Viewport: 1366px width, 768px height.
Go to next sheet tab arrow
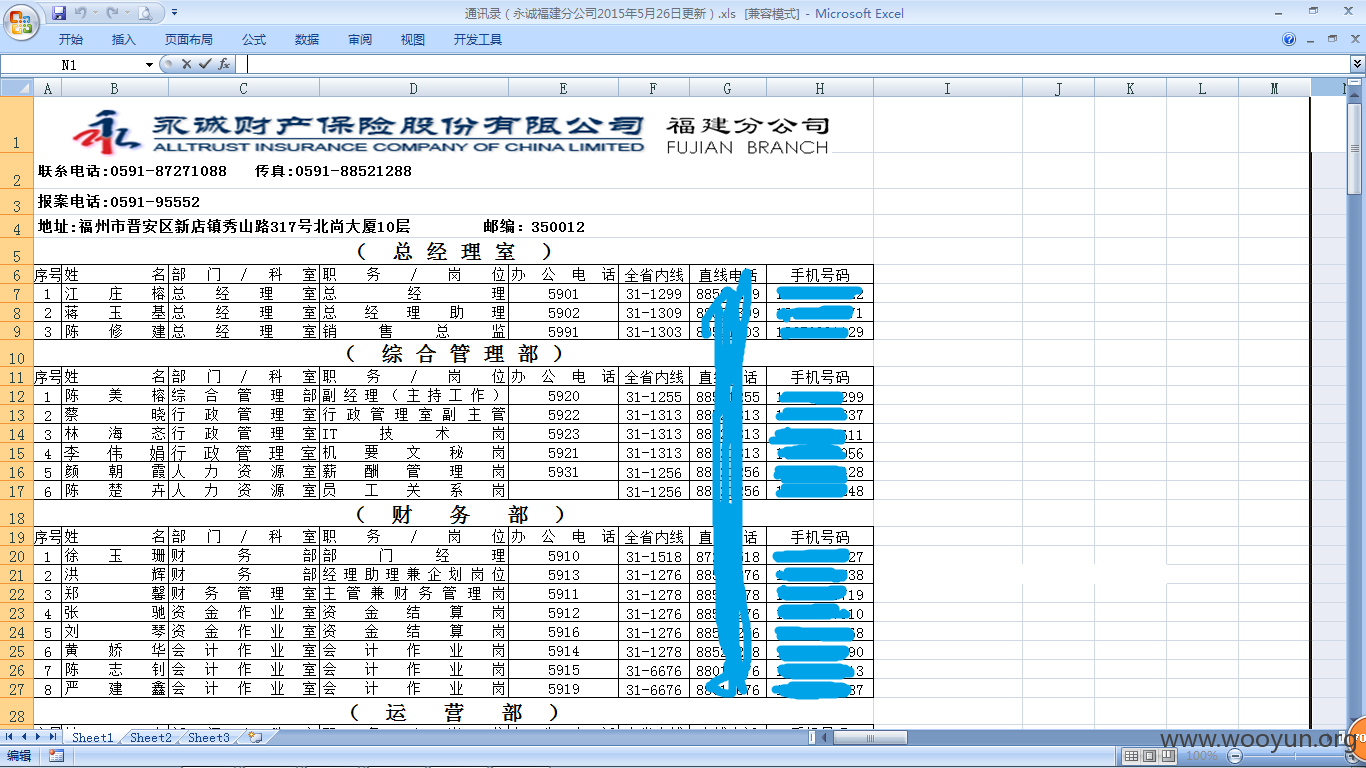click(39, 737)
